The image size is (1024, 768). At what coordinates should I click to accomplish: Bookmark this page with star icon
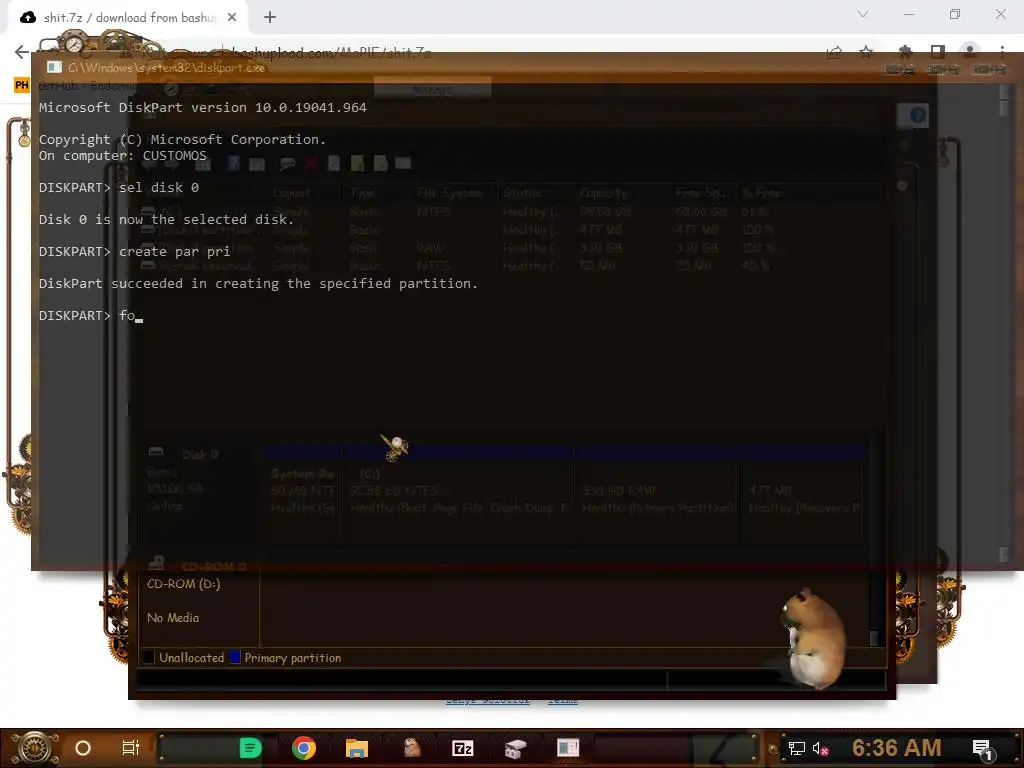click(866, 52)
